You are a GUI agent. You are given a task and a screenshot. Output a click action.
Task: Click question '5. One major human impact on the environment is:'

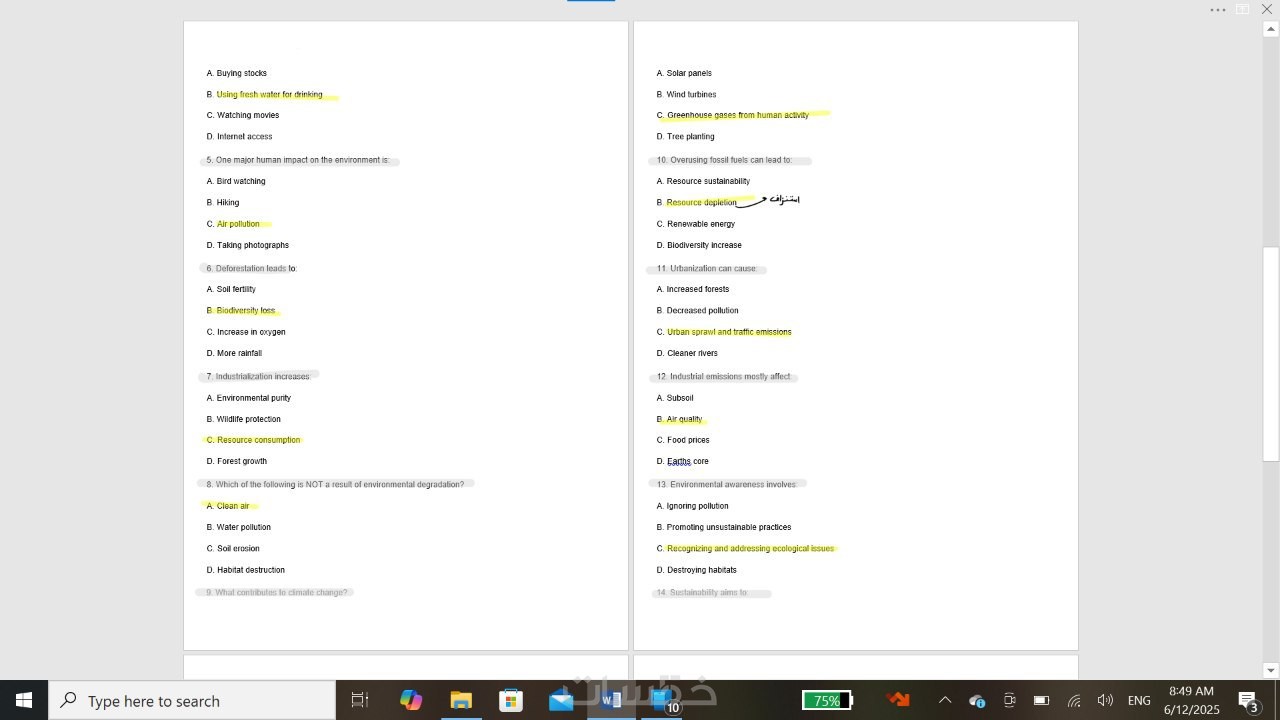click(298, 160)
